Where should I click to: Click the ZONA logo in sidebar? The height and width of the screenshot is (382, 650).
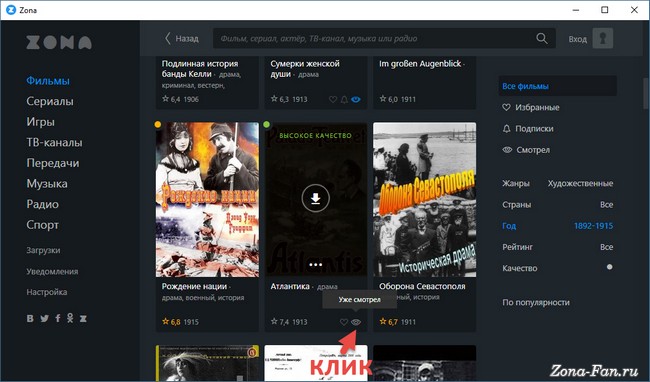pyautogui.click(x=59, y=42)
